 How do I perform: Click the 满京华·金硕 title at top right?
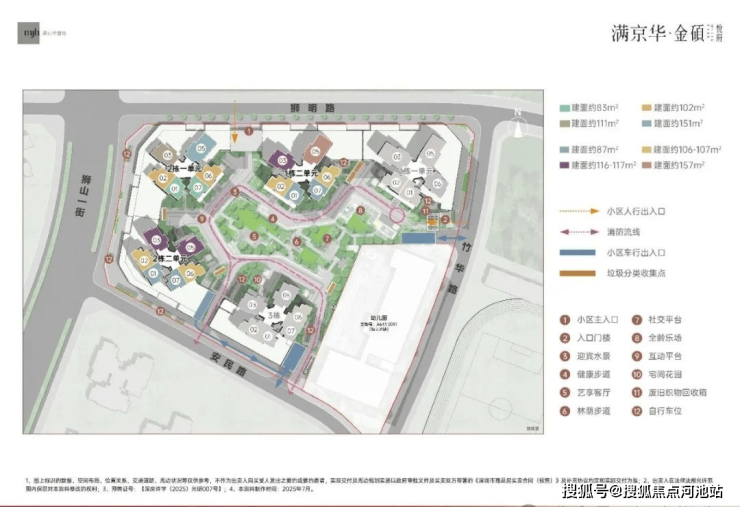pos(657,34)
